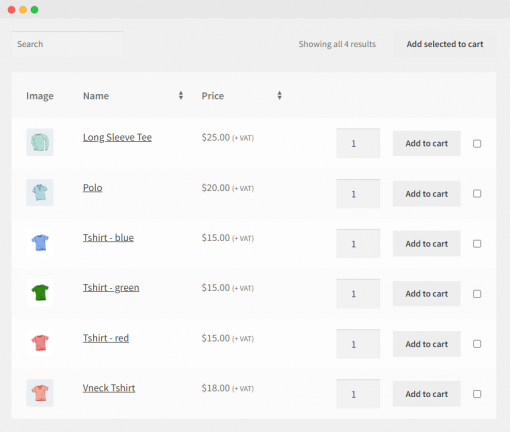Open the Vneck Tshirt link
This screenshot has width=510, height=432.
109,388
